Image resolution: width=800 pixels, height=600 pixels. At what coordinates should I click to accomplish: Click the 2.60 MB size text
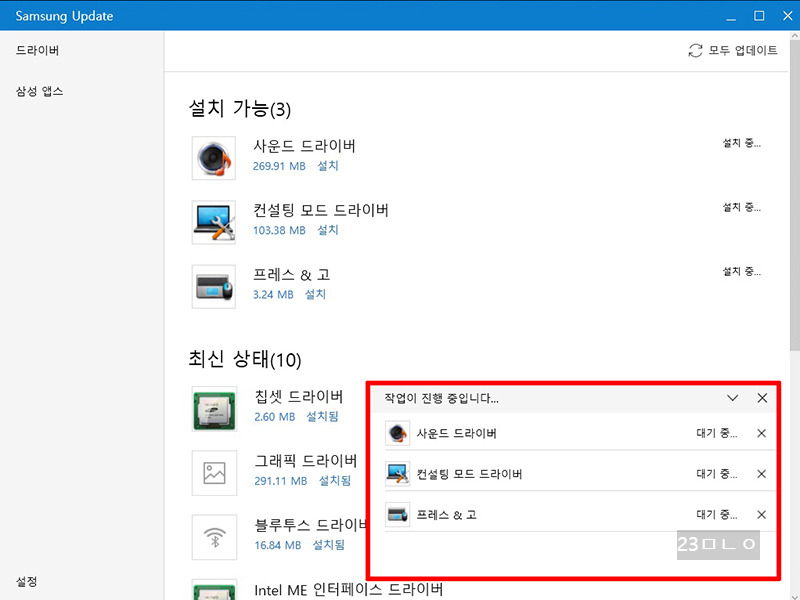coord(274,417)
